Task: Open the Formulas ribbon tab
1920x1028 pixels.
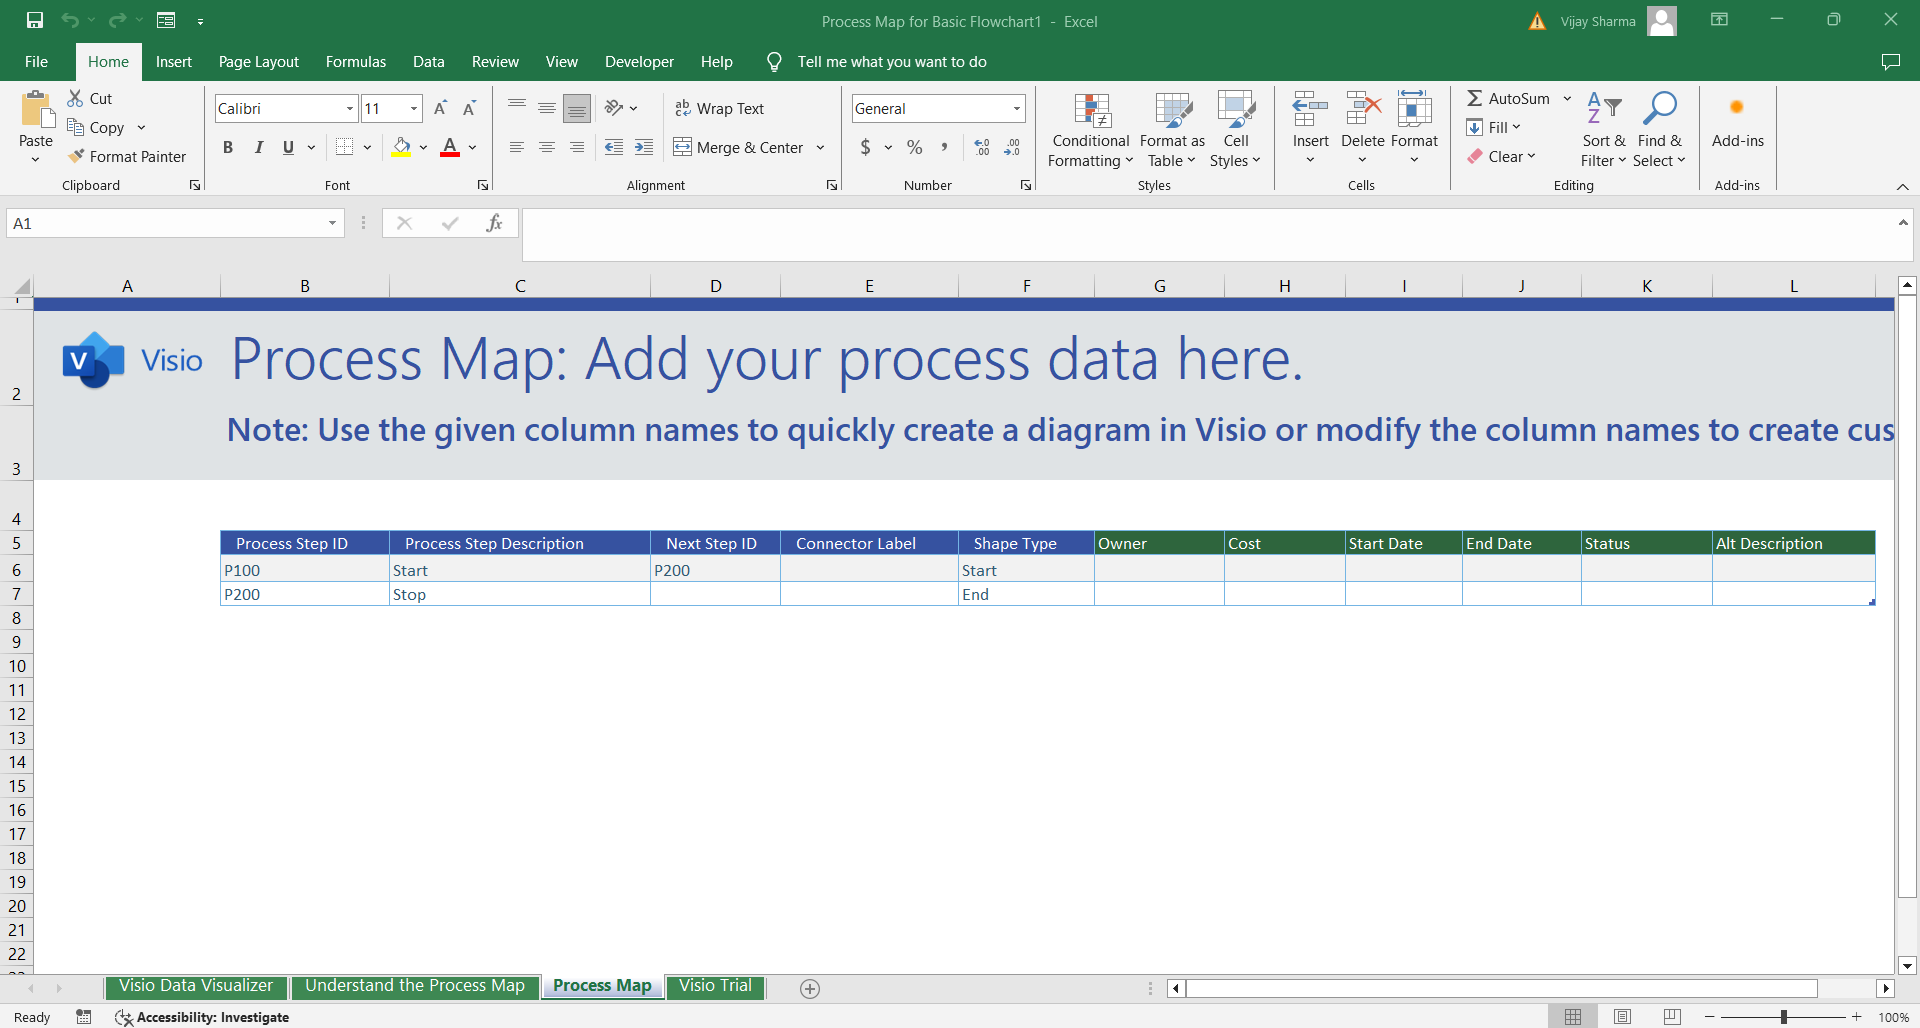Action: pos(356,62)
